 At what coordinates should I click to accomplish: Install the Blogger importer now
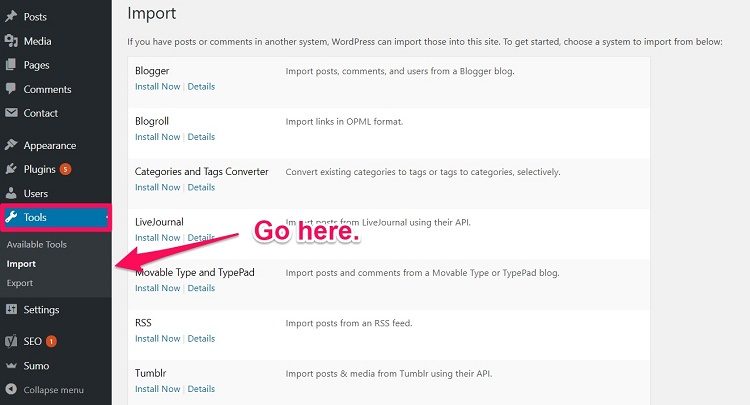click(157, 87)
